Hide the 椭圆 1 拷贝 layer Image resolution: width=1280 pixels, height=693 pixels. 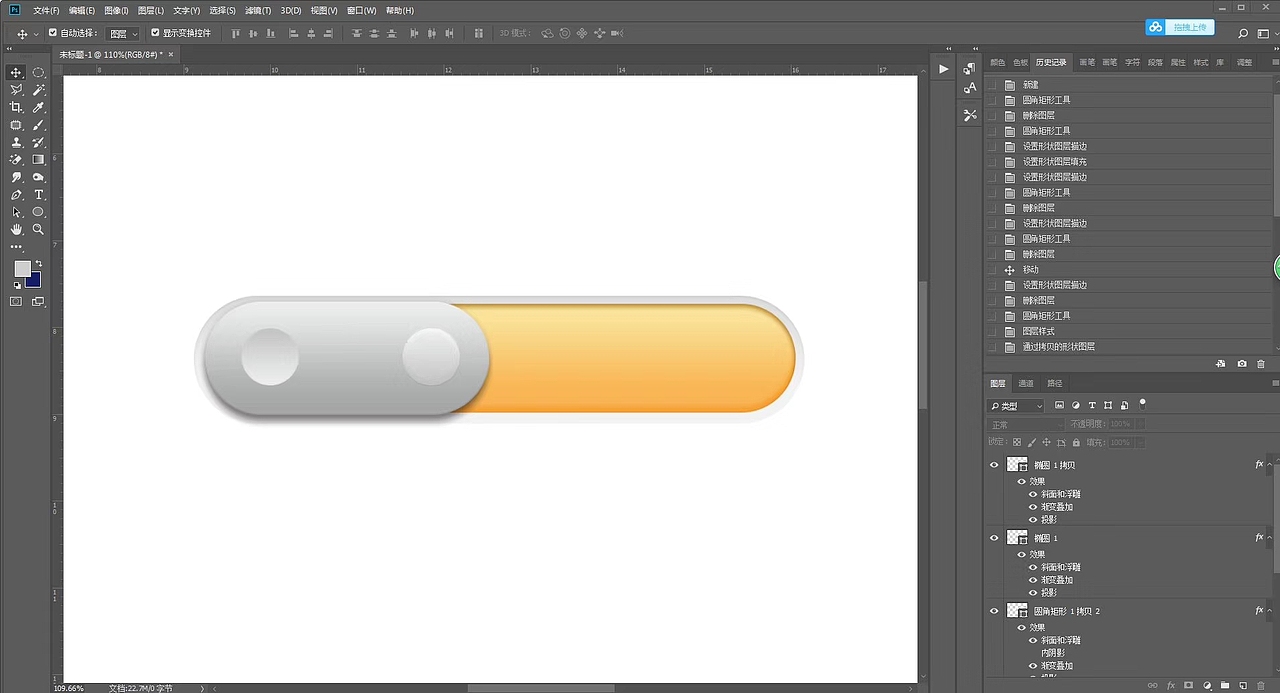[x=994, y=465]
